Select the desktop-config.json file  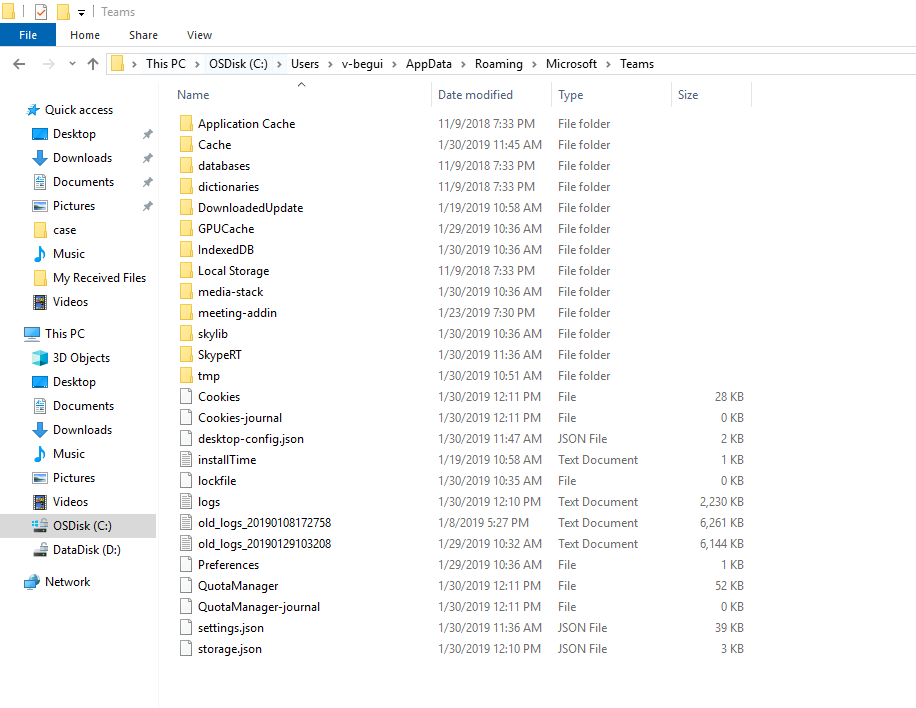coord(251,439)
